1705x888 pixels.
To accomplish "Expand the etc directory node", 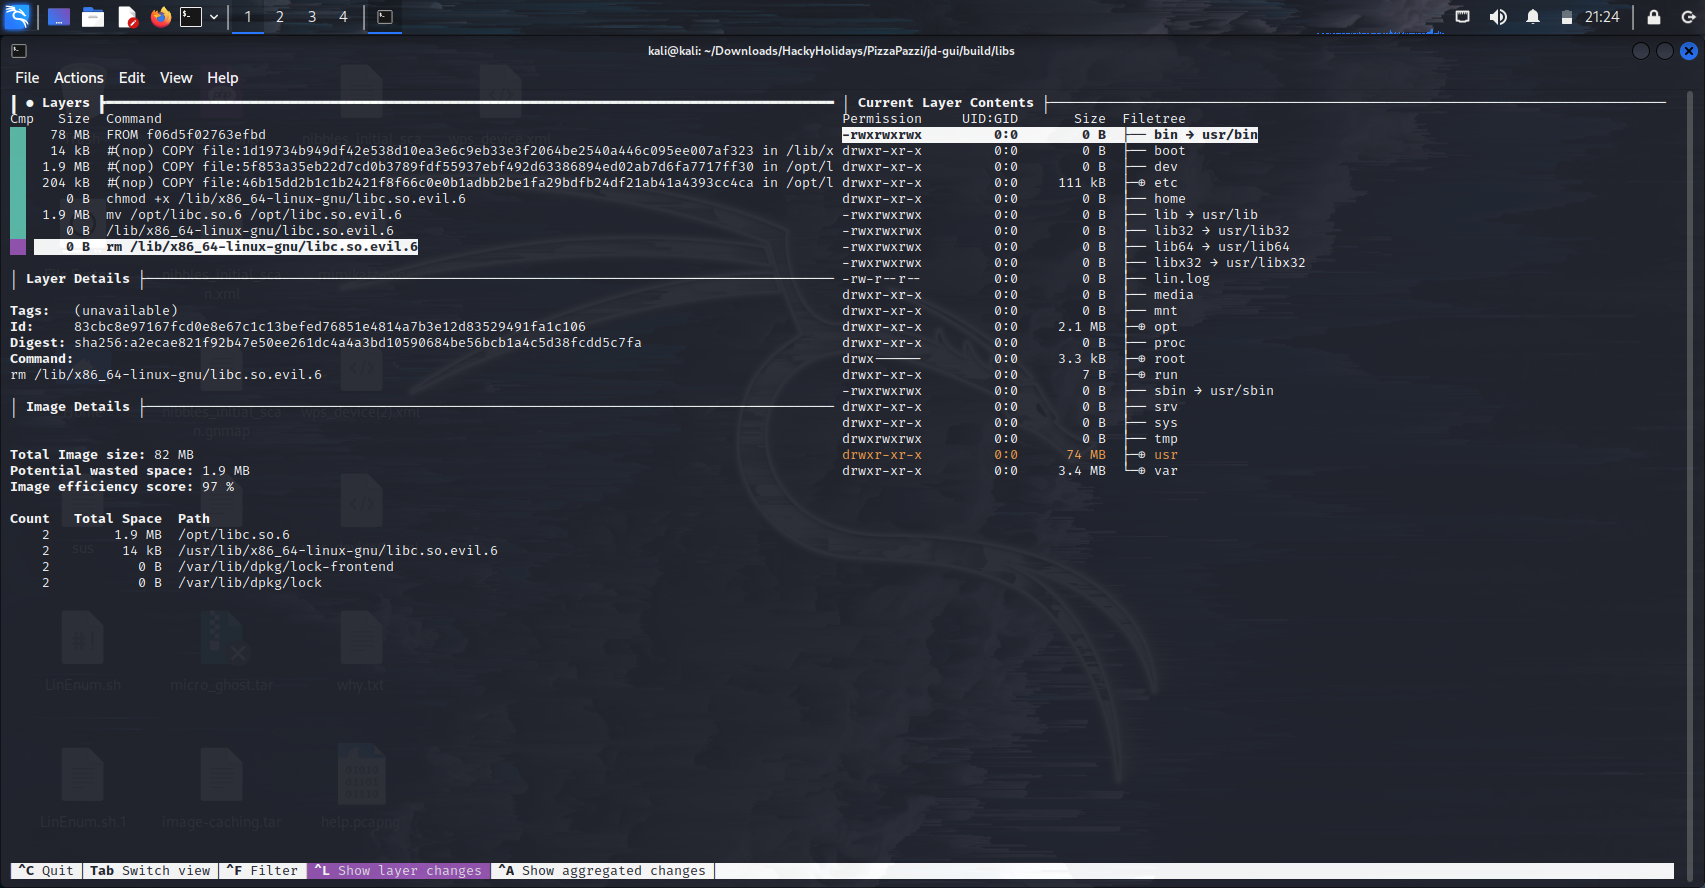I will click(x=1141, y=183).
